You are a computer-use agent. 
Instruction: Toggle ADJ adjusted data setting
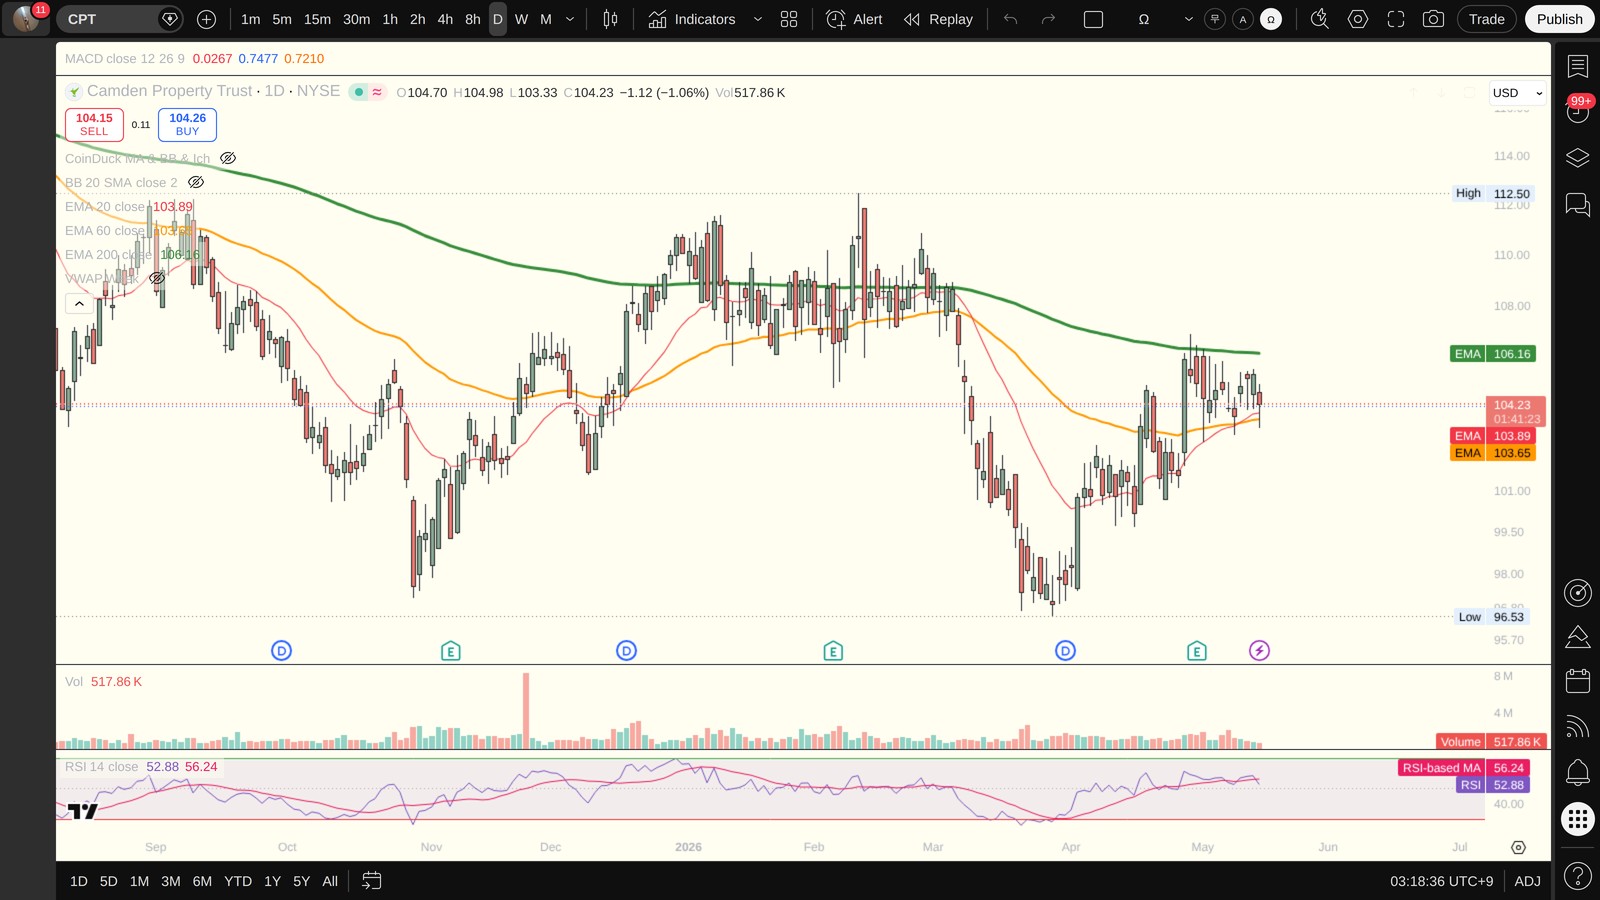[x=1527, y=881]
